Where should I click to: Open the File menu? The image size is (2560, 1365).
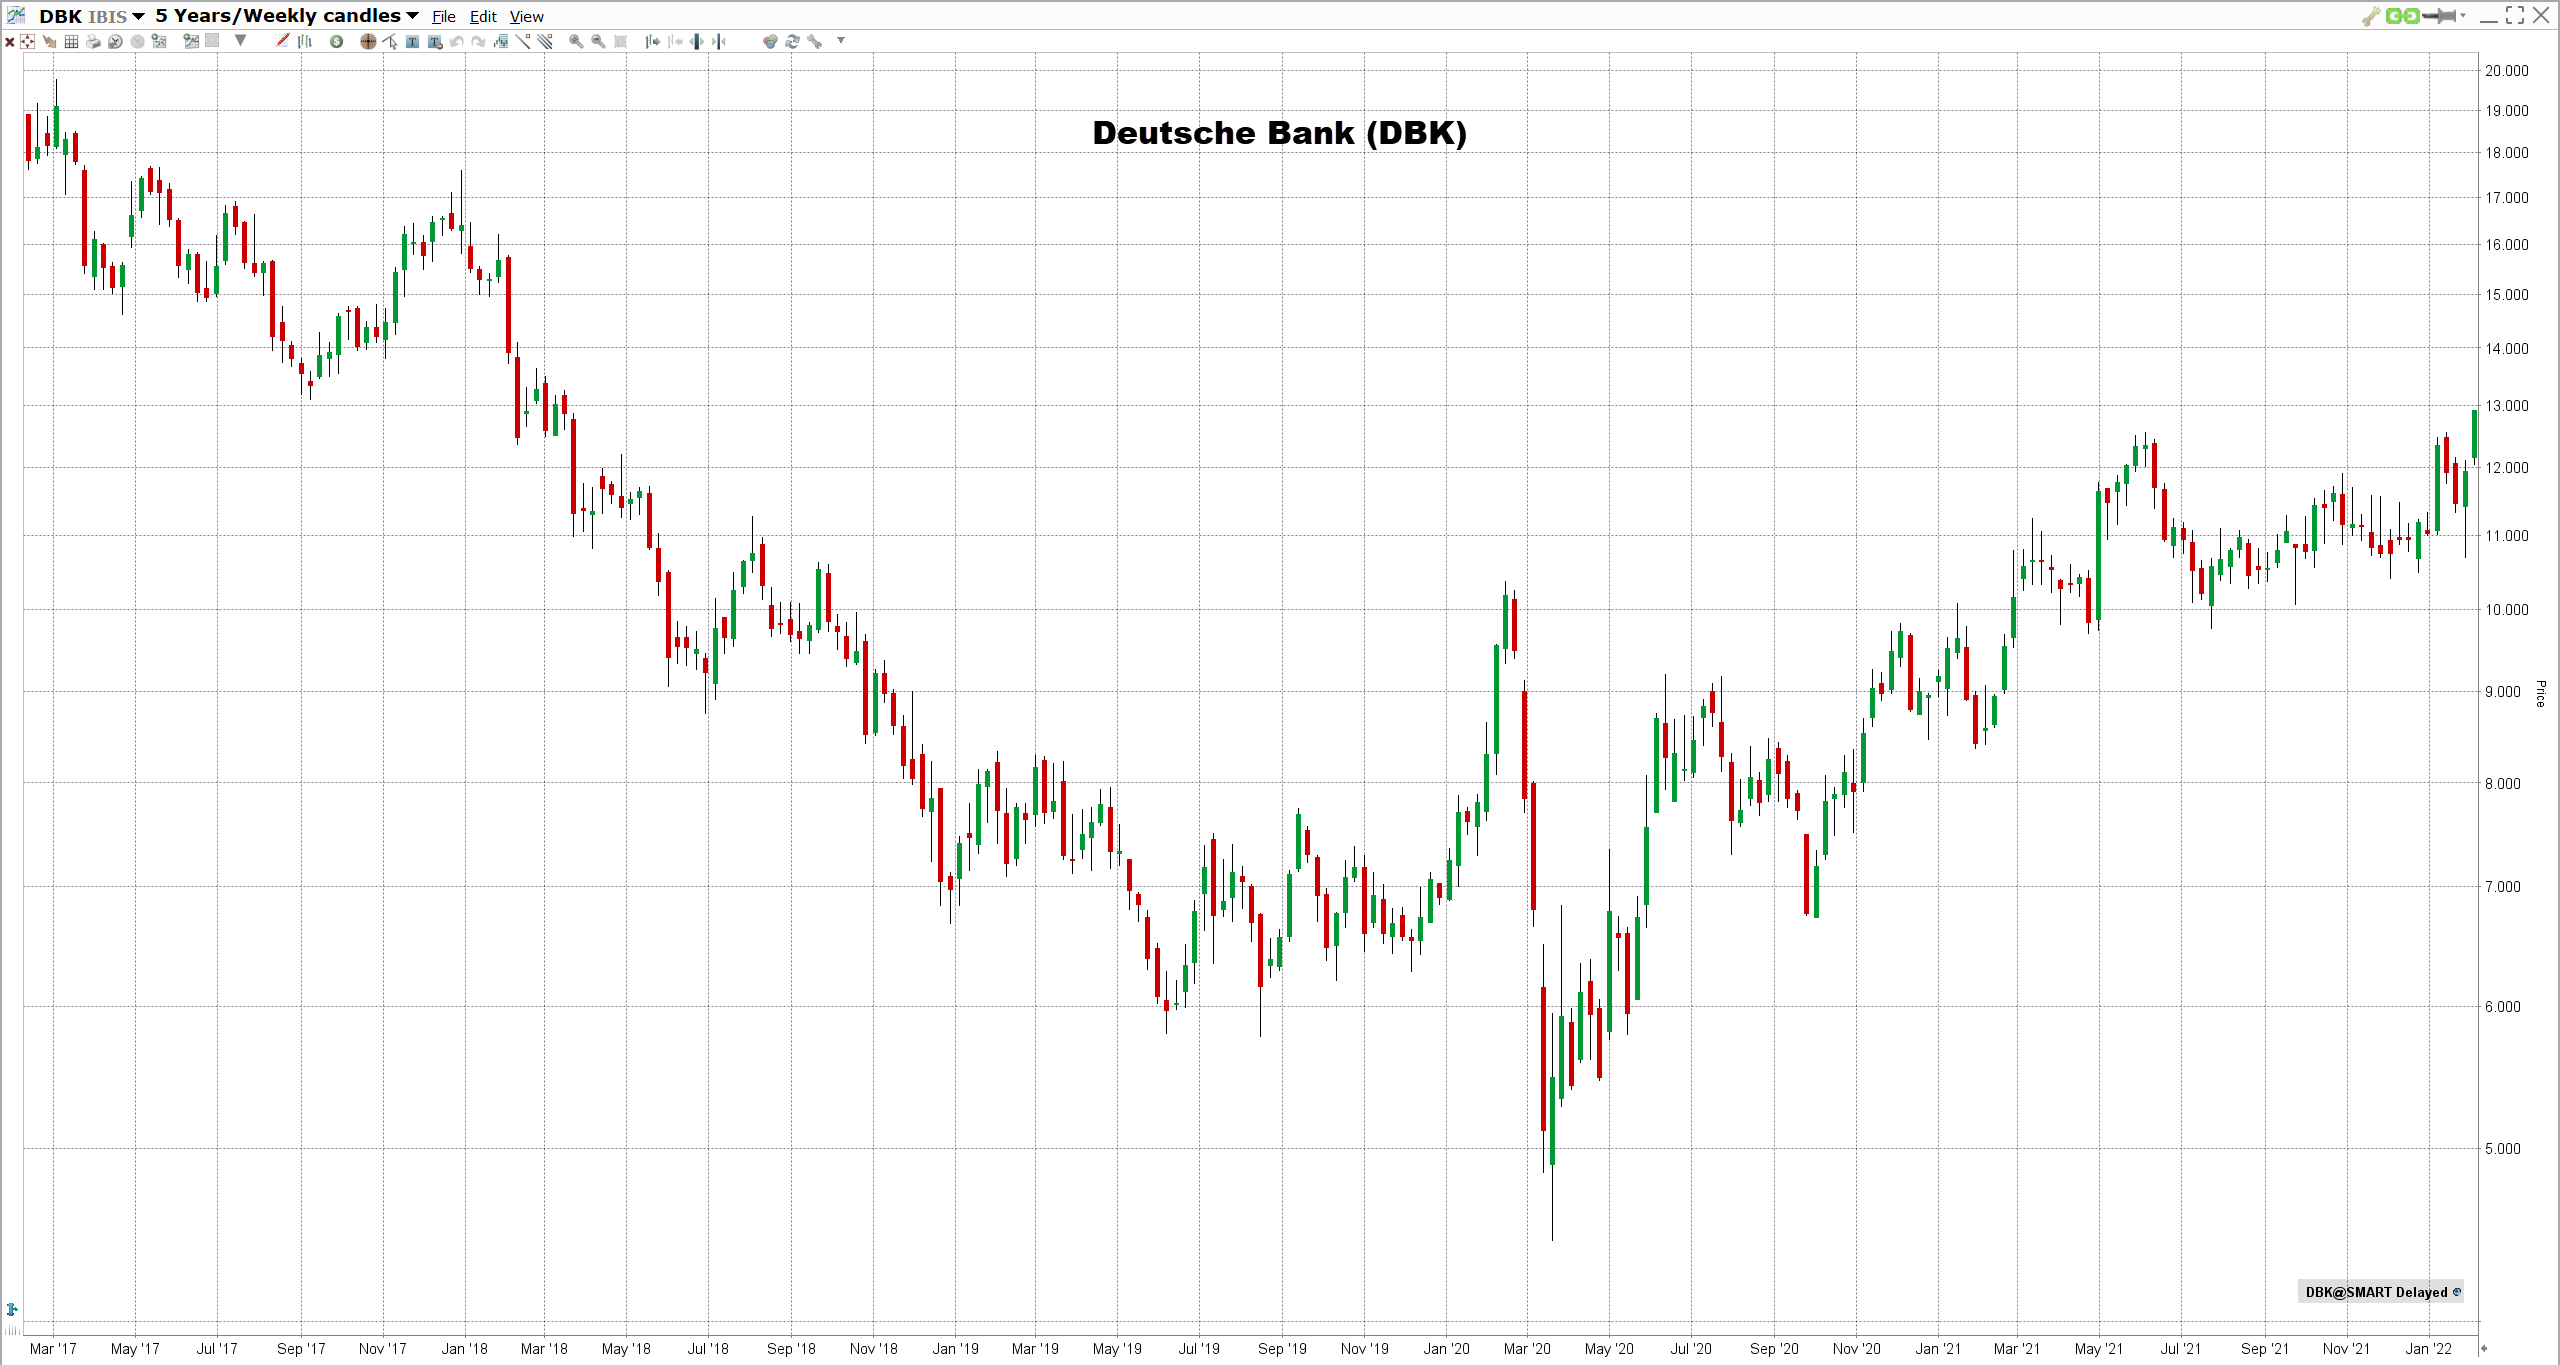tap(444, 16)
